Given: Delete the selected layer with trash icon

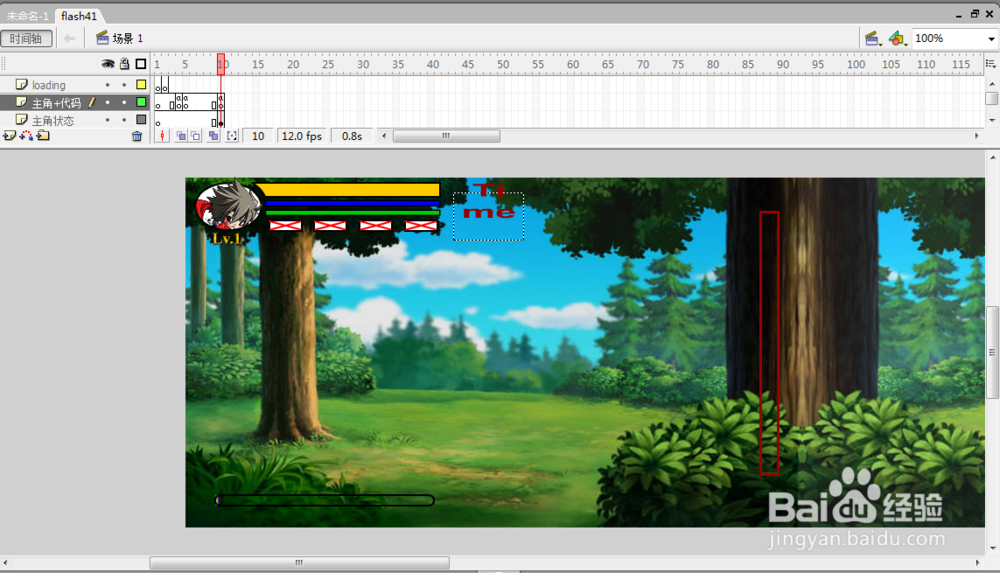Looking at the screenshot, I should pos(136,136).
